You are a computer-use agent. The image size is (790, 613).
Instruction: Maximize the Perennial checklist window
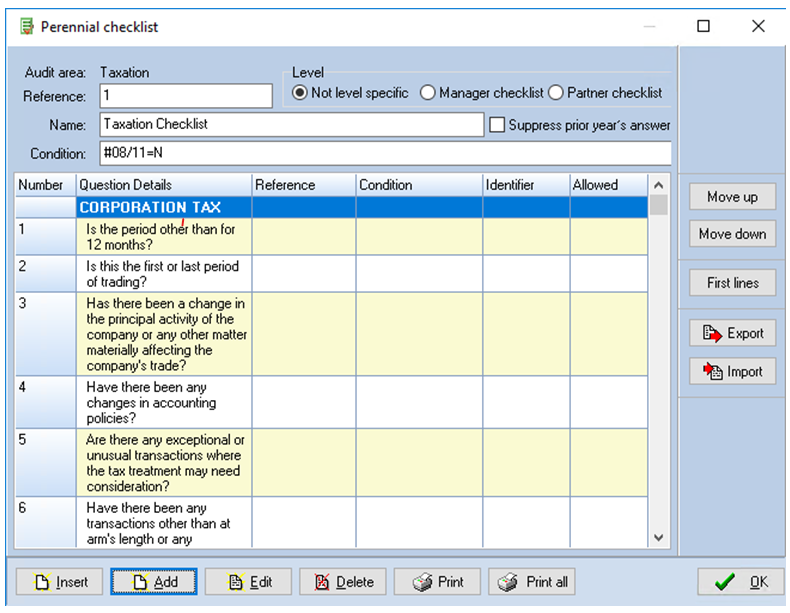click(703, 26)
